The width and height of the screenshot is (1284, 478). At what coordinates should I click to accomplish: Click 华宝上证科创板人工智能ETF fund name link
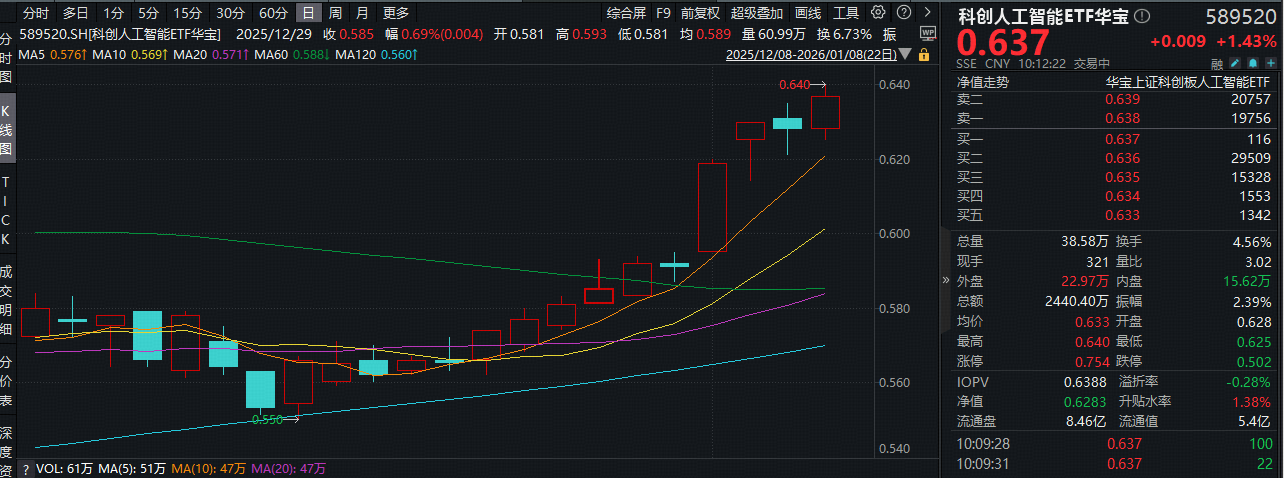pos(1187,82)
